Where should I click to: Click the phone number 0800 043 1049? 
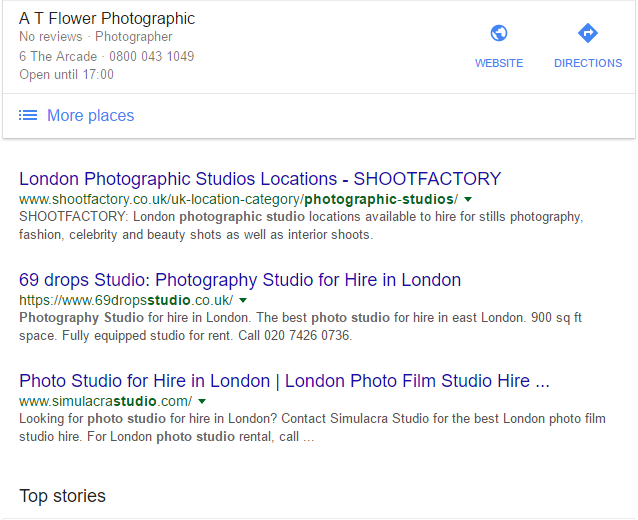coord(151,56)
